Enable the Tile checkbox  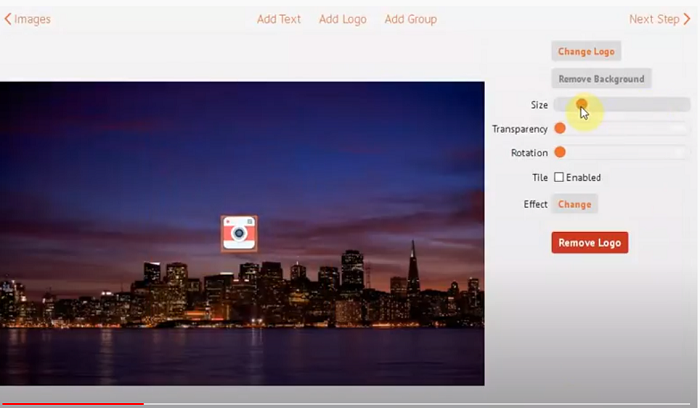point(559,177)
